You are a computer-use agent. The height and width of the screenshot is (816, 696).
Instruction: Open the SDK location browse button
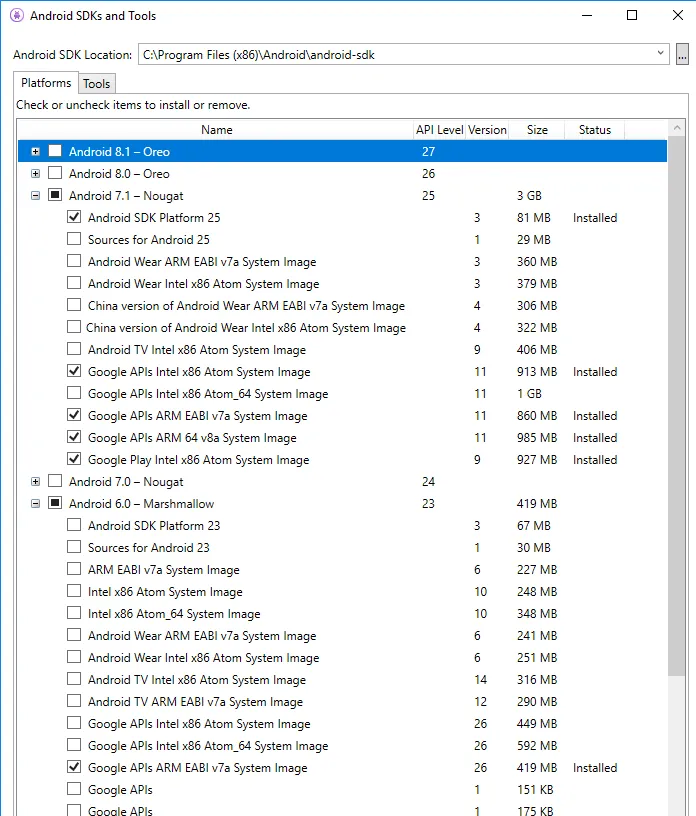coord(682,54)
